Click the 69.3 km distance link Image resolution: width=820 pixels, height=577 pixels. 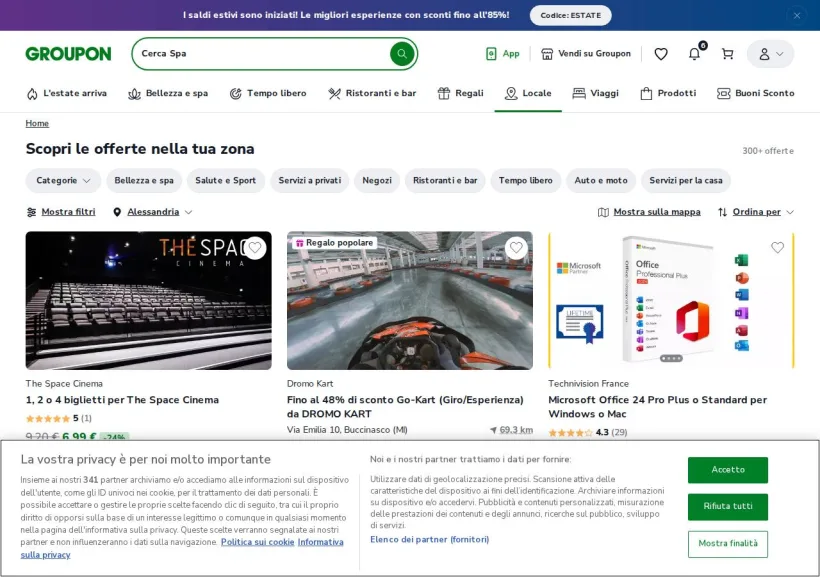tap(516, 430)
